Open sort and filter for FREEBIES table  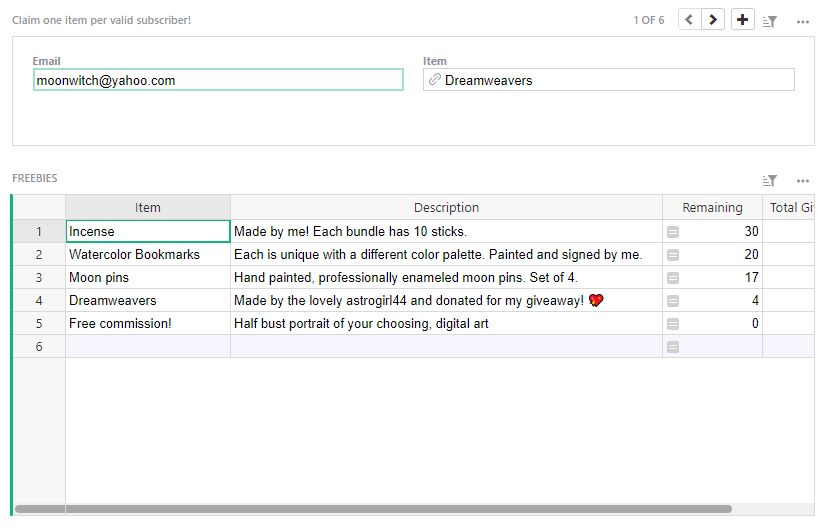point(770,180)
